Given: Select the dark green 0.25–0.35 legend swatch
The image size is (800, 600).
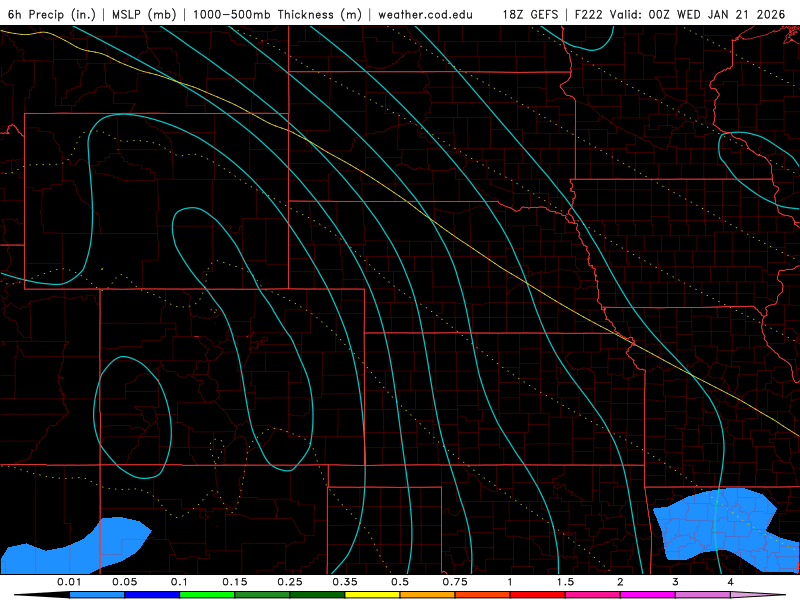Looking at the screenshot, I should pyautogui.click(x=317, y=595).
